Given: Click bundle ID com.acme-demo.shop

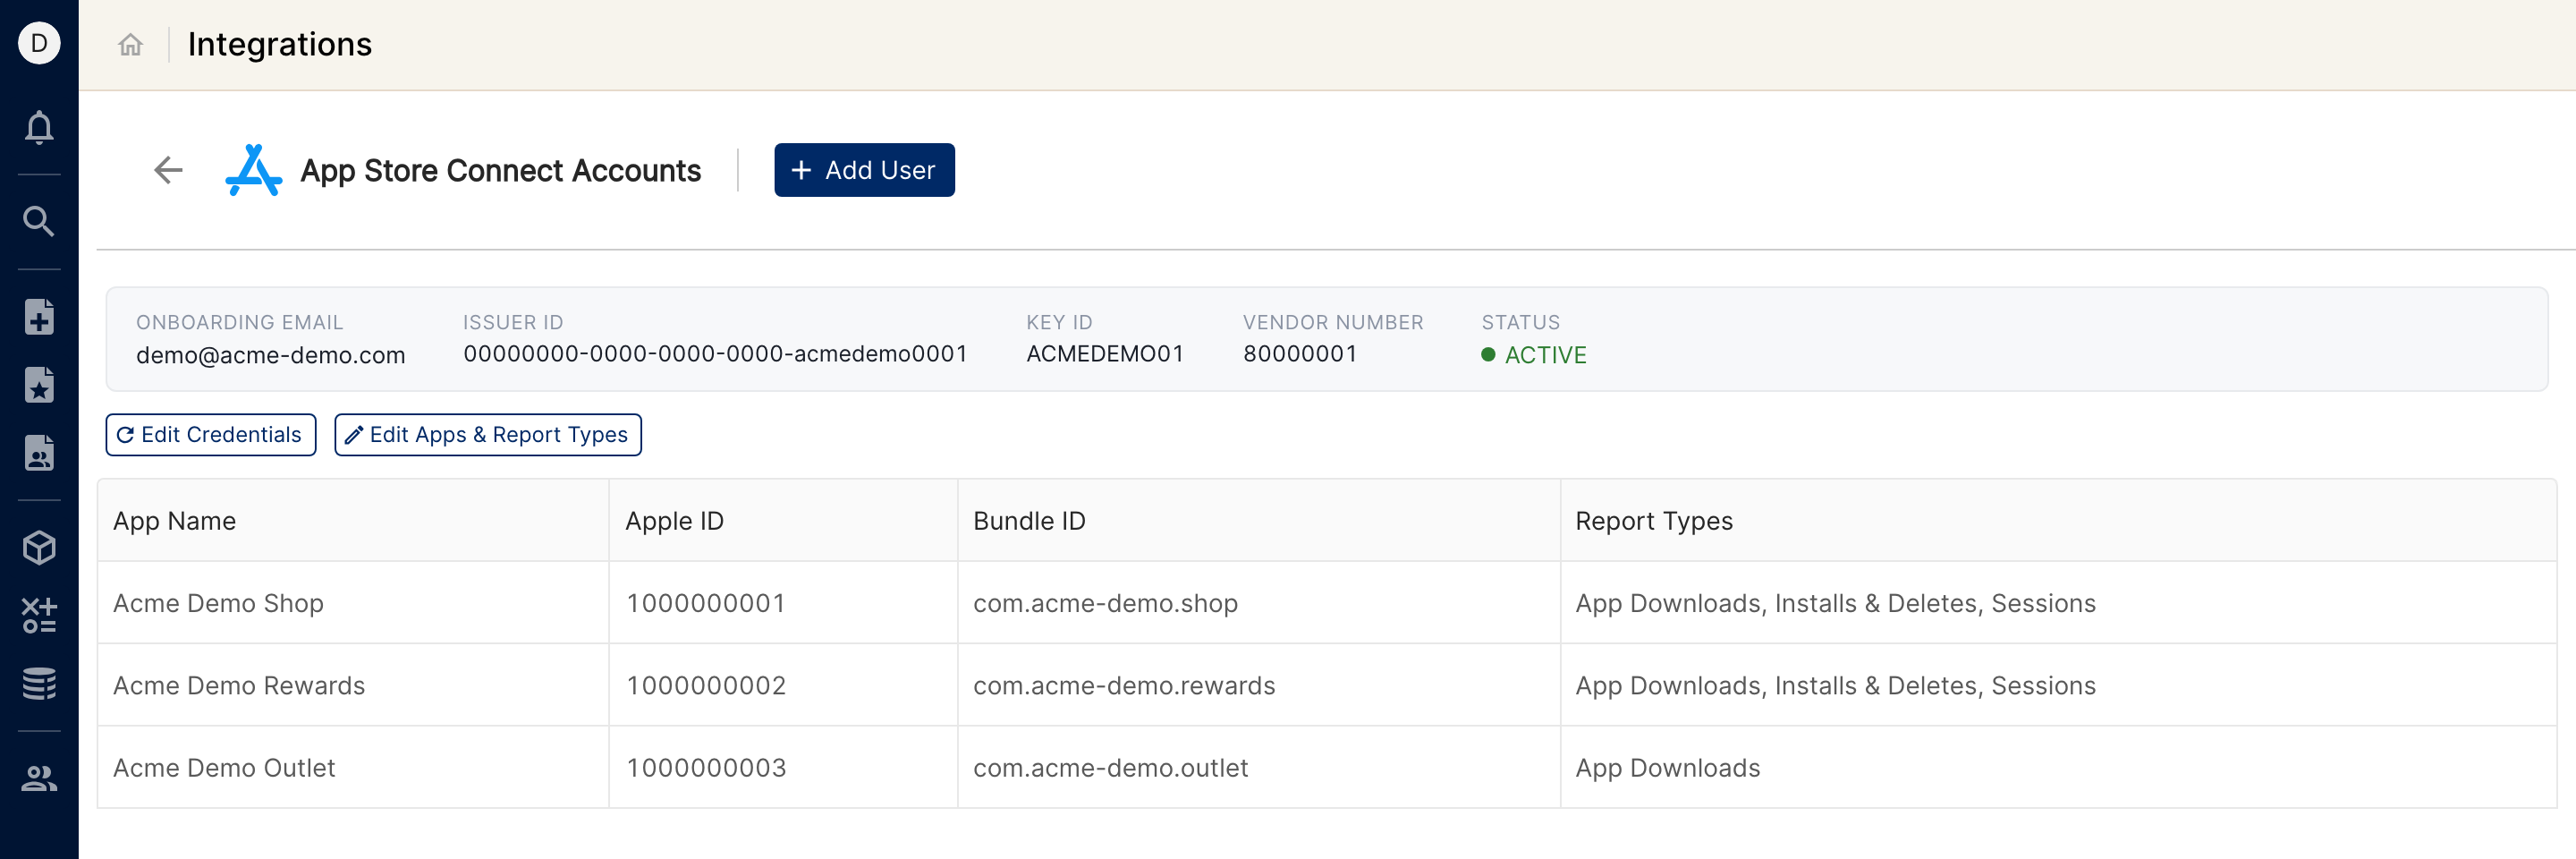Looking at the screenshot, I should coord(1105,603).
